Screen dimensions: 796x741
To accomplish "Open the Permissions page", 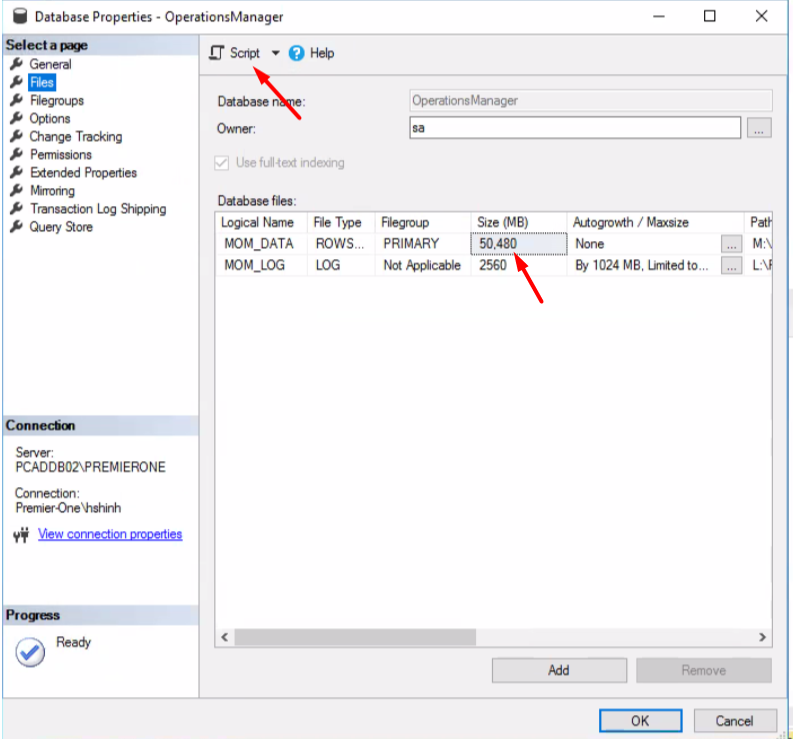I will [61, 154].
